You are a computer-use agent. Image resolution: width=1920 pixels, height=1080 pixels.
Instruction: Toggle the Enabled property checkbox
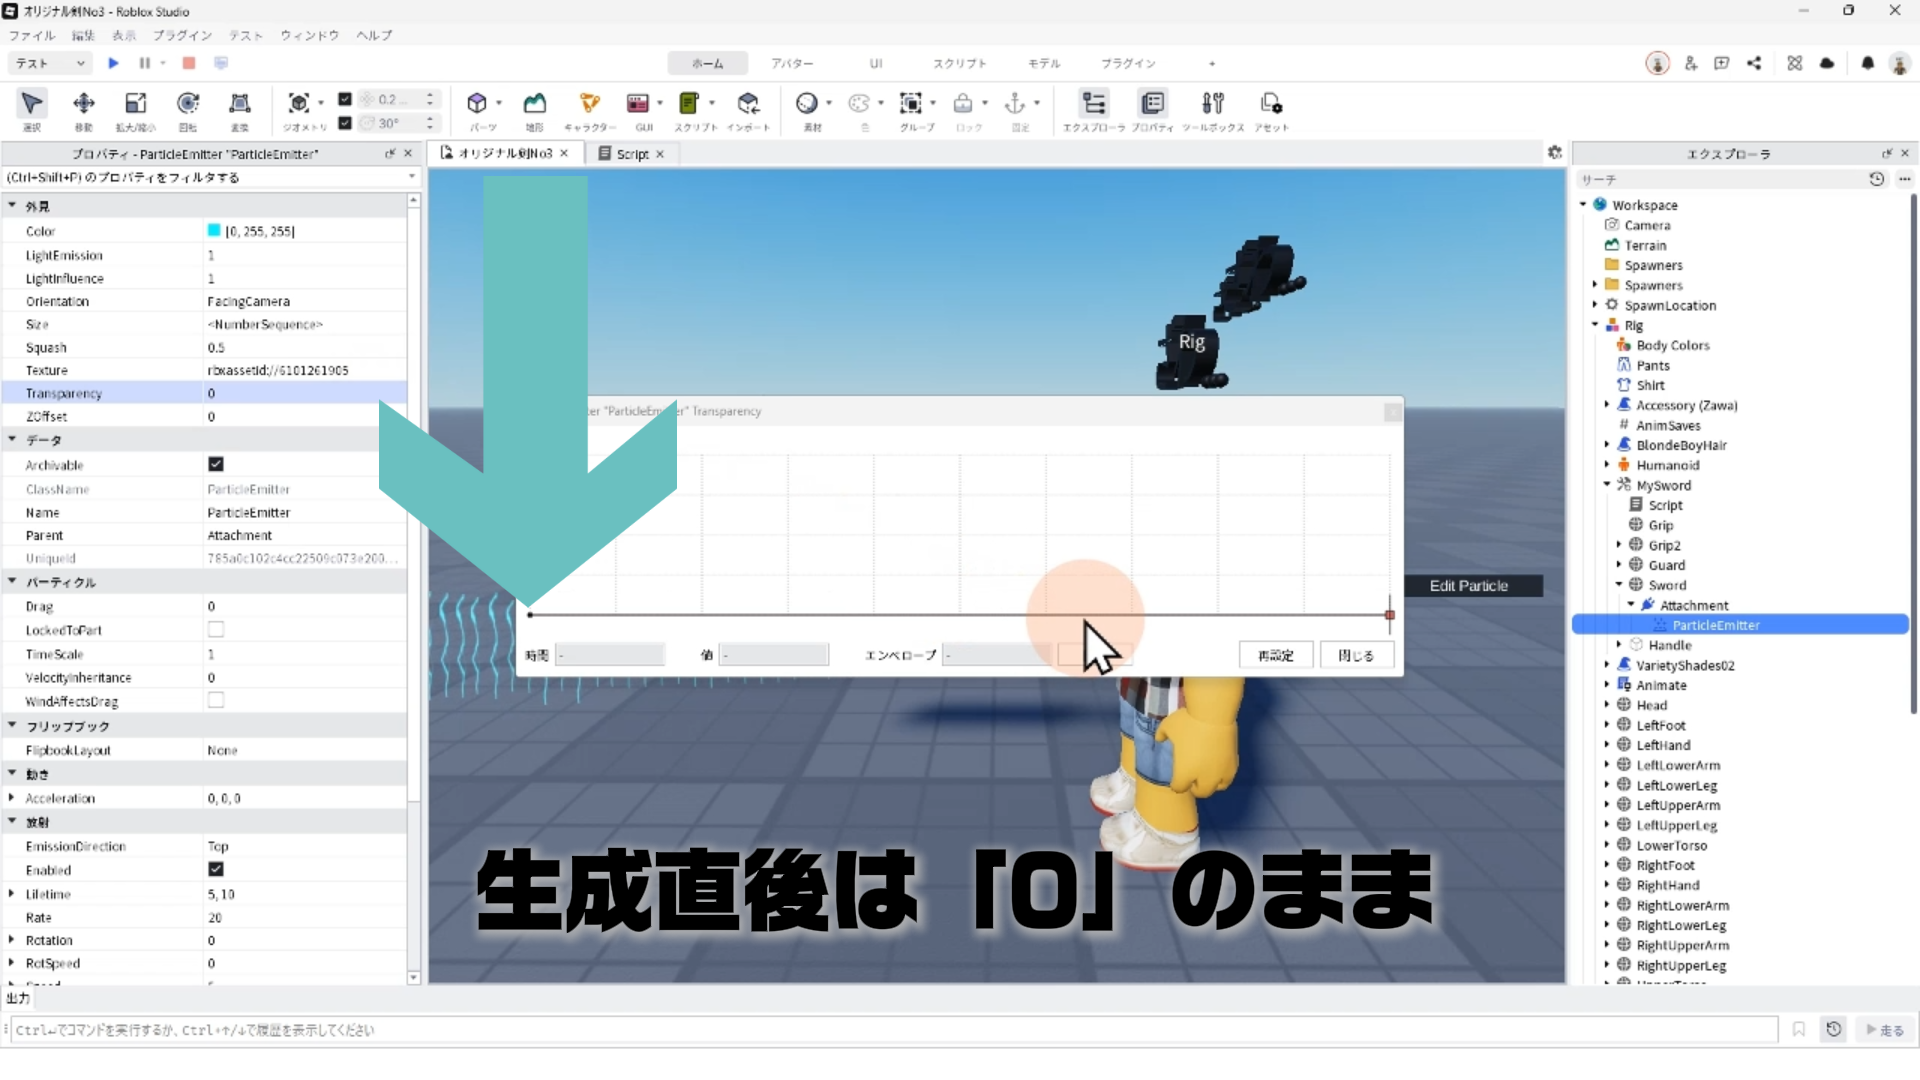click(216, 869)
